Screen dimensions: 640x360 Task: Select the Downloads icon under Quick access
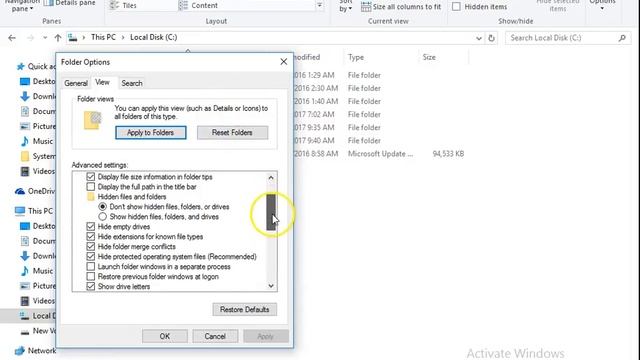(25, 96)
